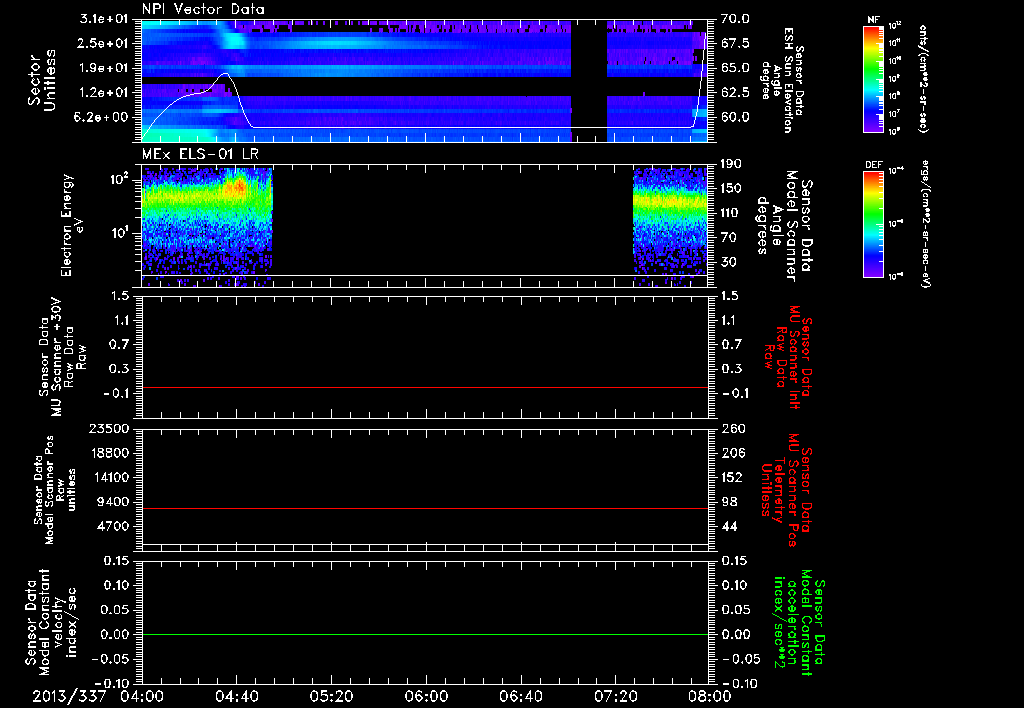
Task: Click the 9400 scanner position tick label
Action: (112, 502)
